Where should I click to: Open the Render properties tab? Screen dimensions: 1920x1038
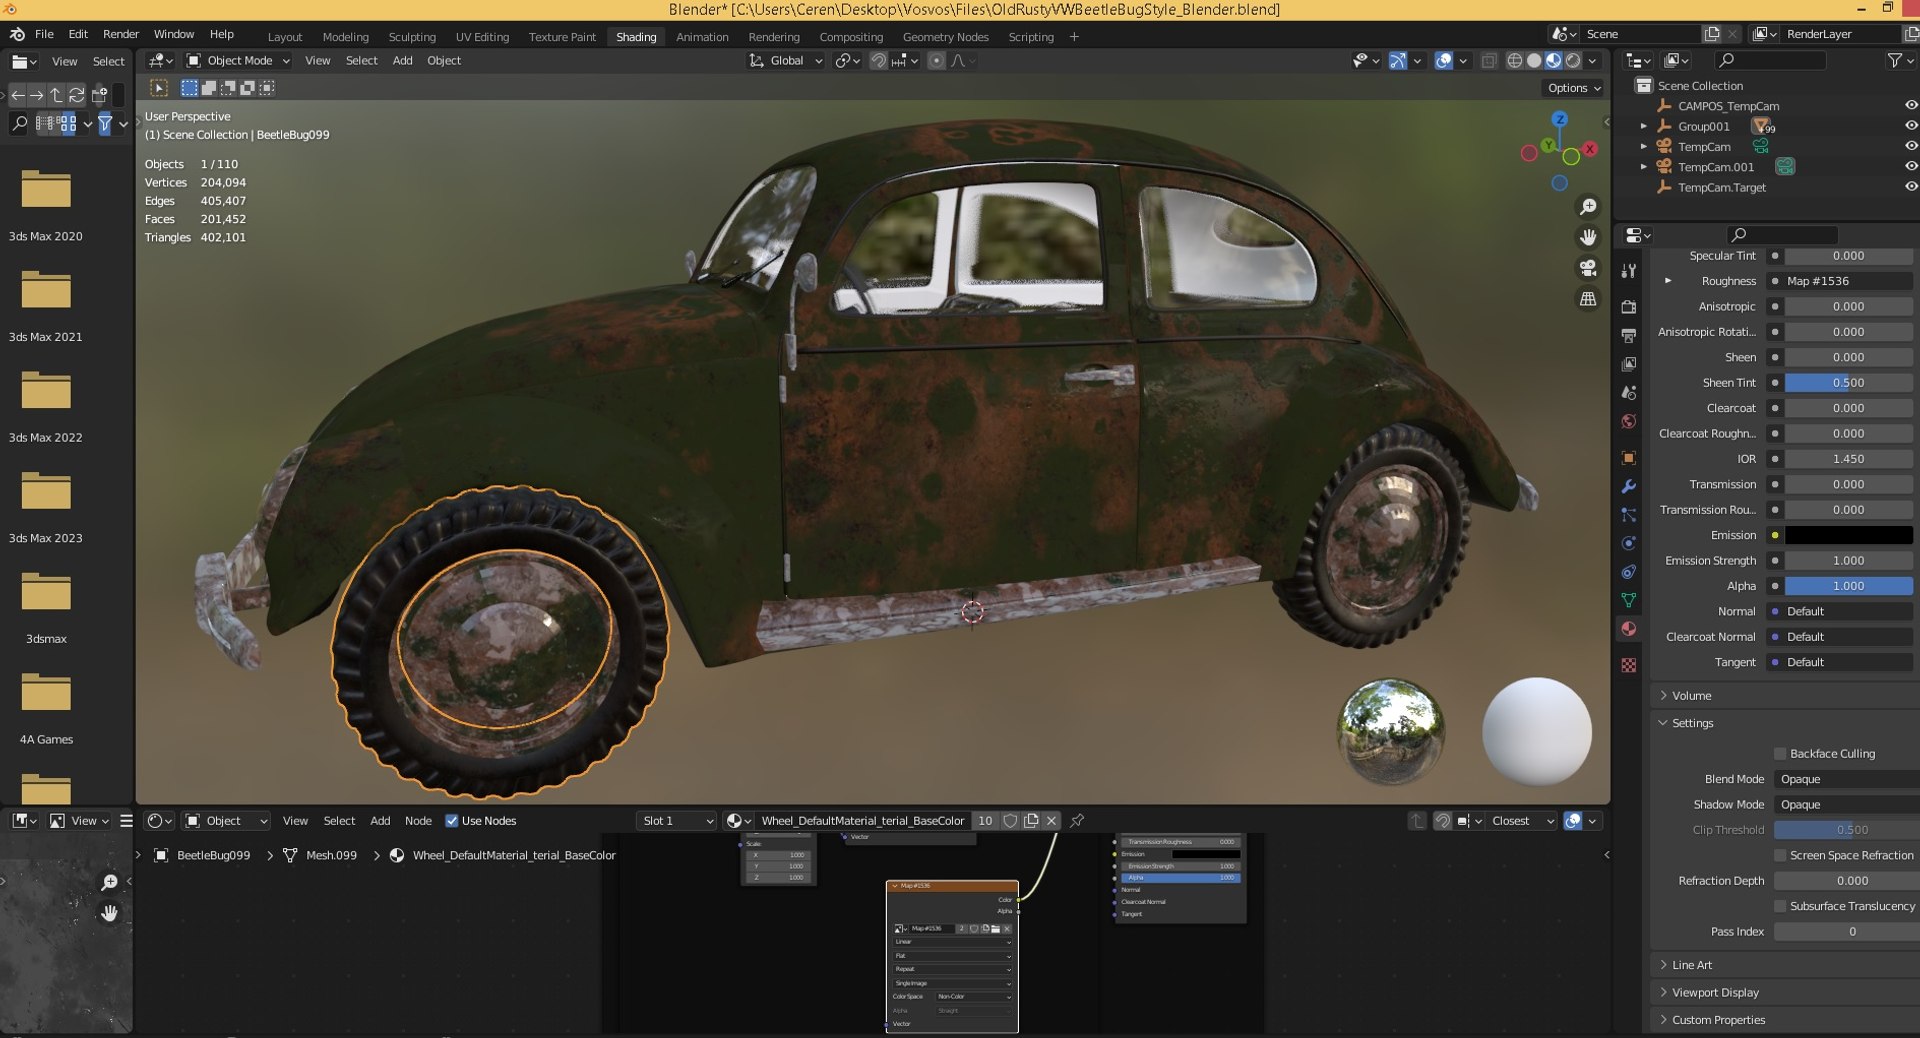pyautogui.click(x=1629, y=306)
